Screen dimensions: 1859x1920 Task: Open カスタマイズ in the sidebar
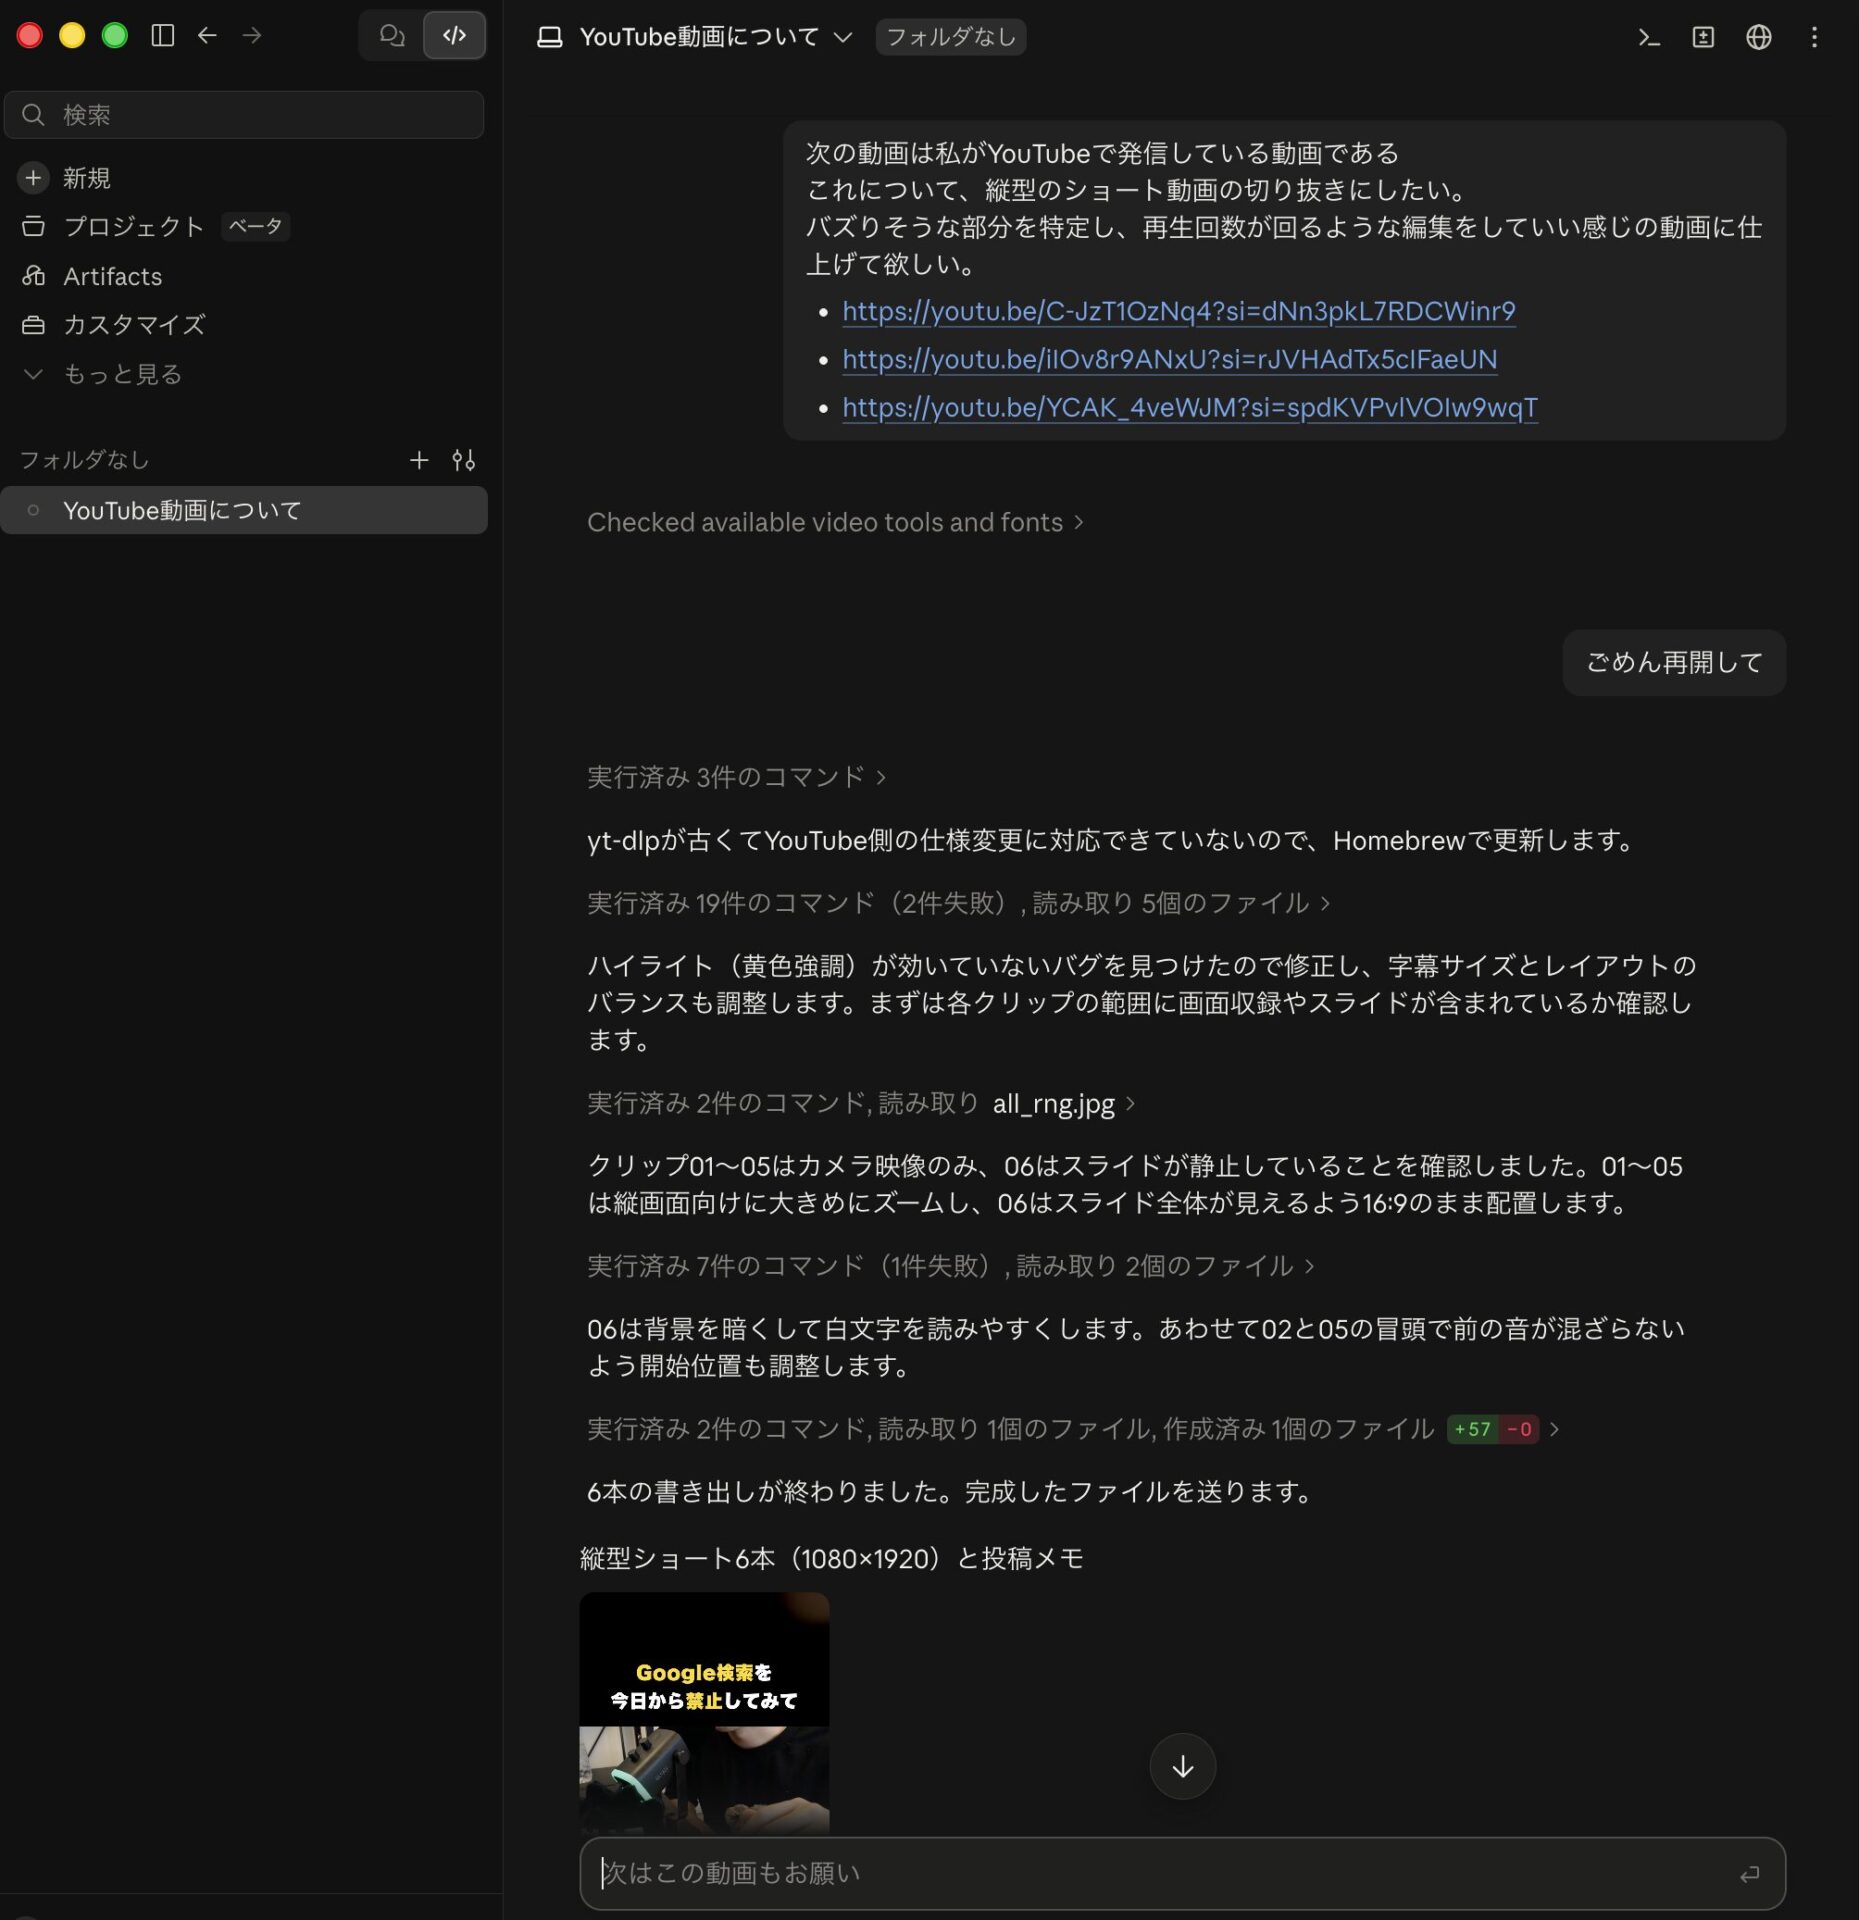(134, 325)
